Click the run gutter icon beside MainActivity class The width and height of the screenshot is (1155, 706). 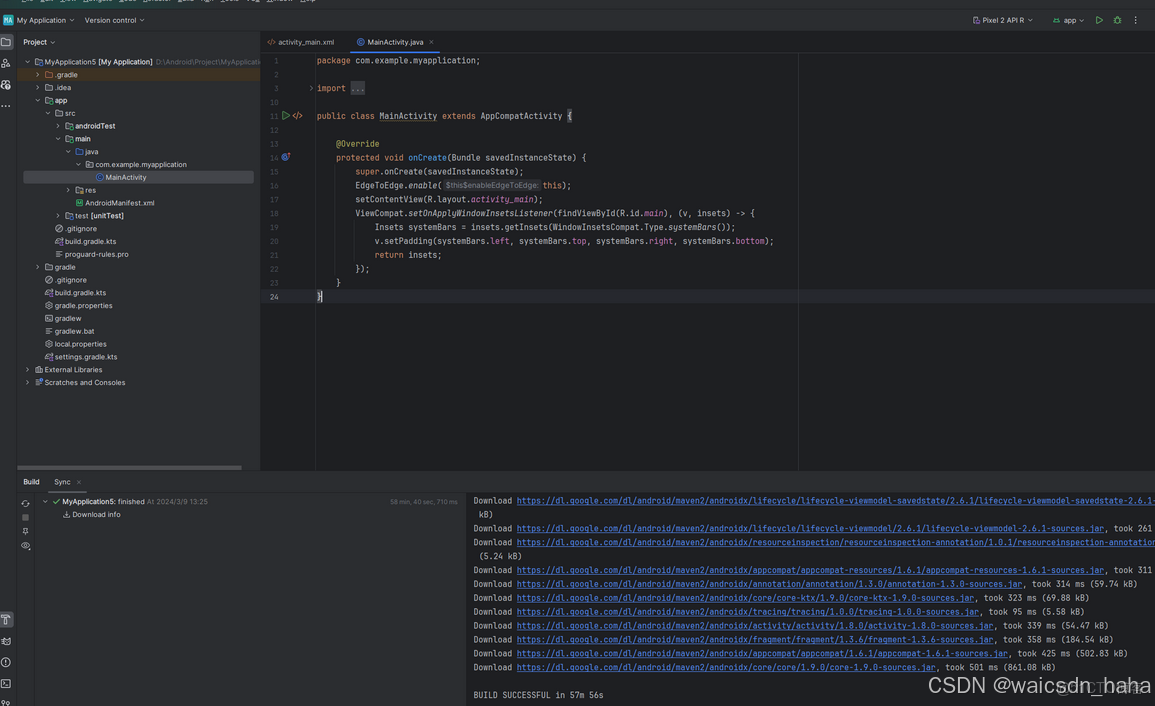pyautogui.click(x=286, y=116)
